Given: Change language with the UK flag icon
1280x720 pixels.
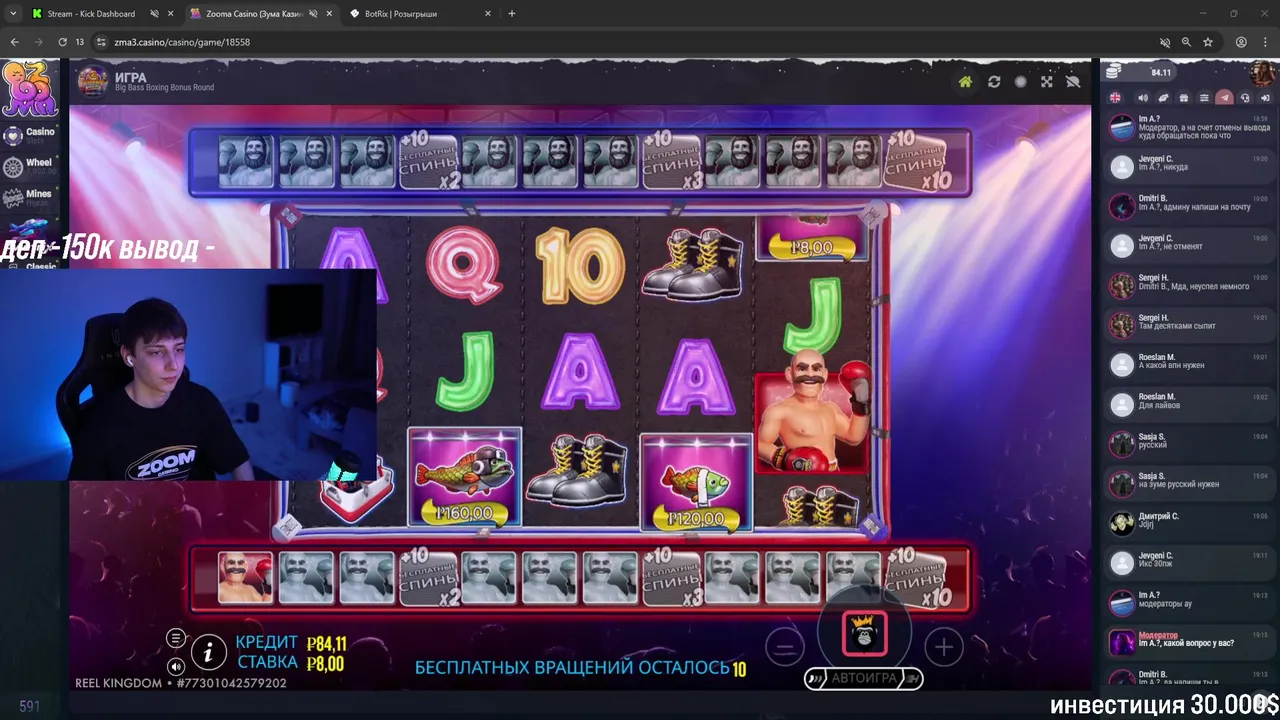Looking at the screenshot, I should (1115, 98).
